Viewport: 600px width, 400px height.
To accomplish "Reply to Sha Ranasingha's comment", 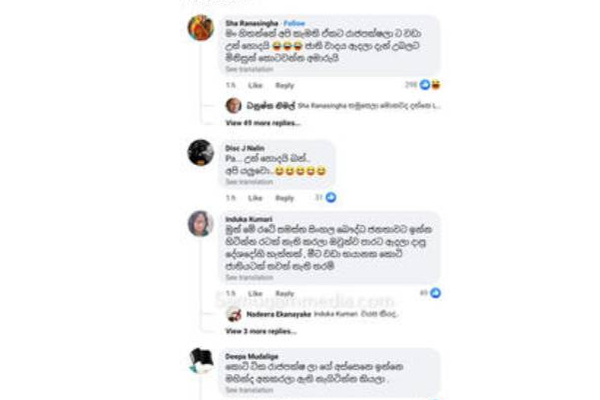I will pos(285,85).
